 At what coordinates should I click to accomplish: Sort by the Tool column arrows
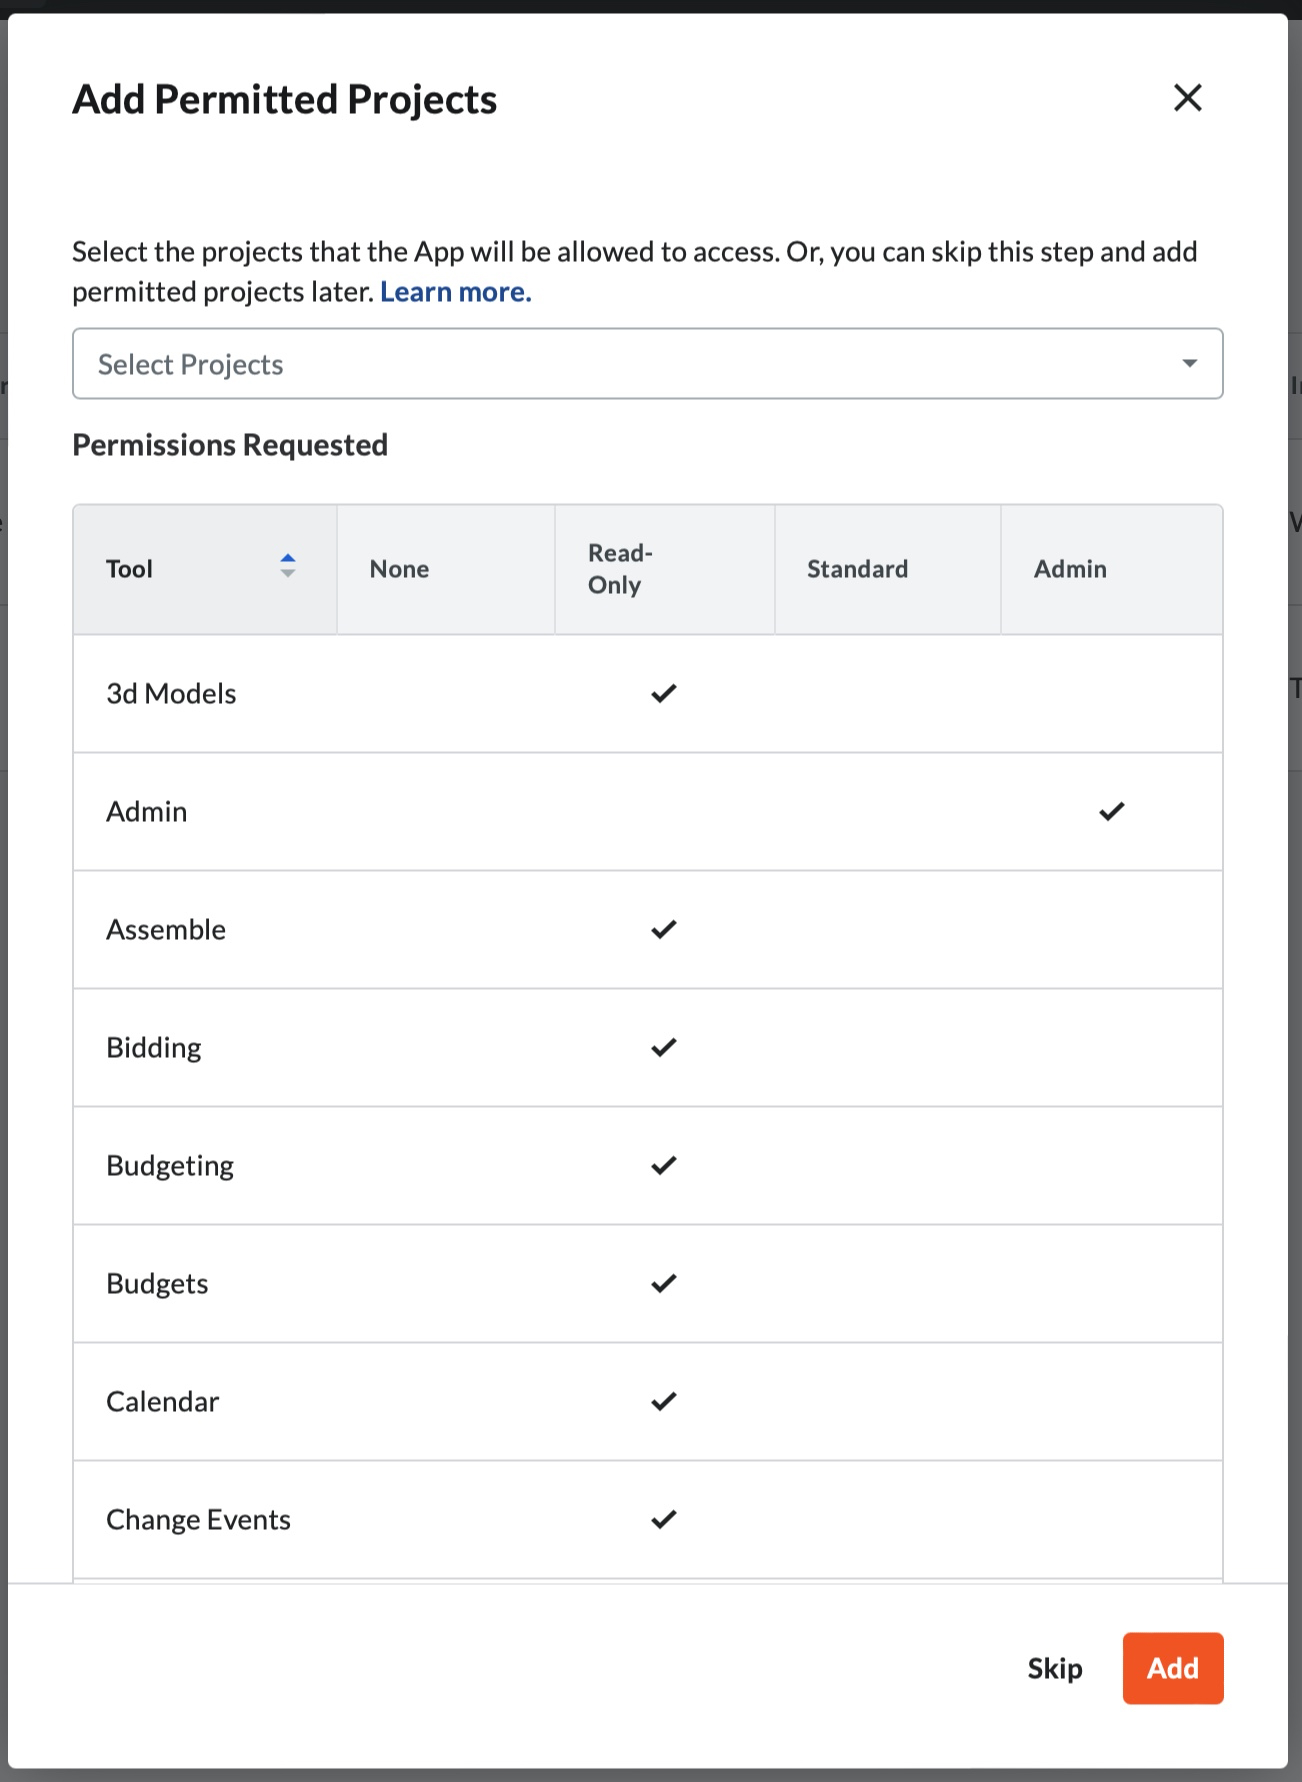[x=288, y=566]
